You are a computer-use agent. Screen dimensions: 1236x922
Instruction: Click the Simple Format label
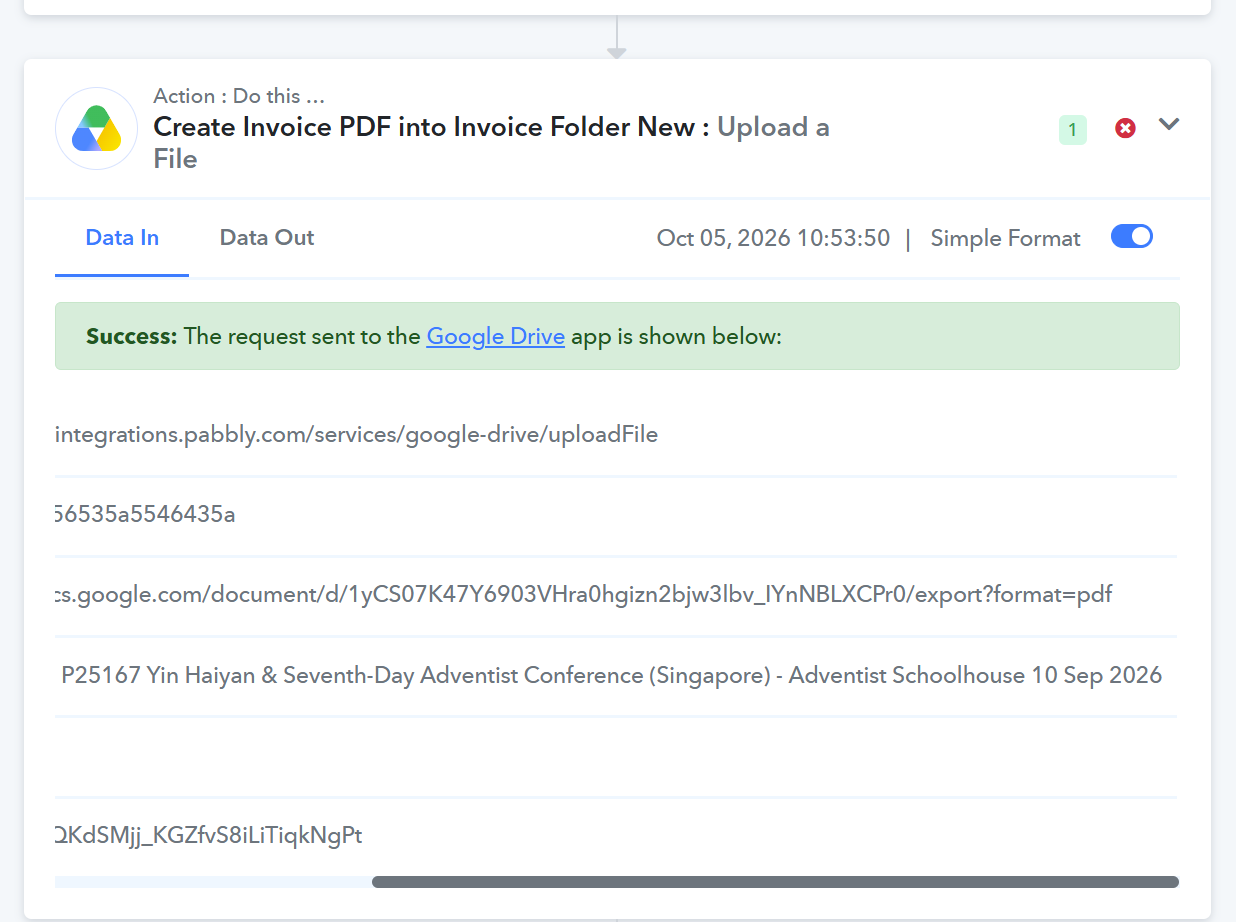tap(1005, 238)
